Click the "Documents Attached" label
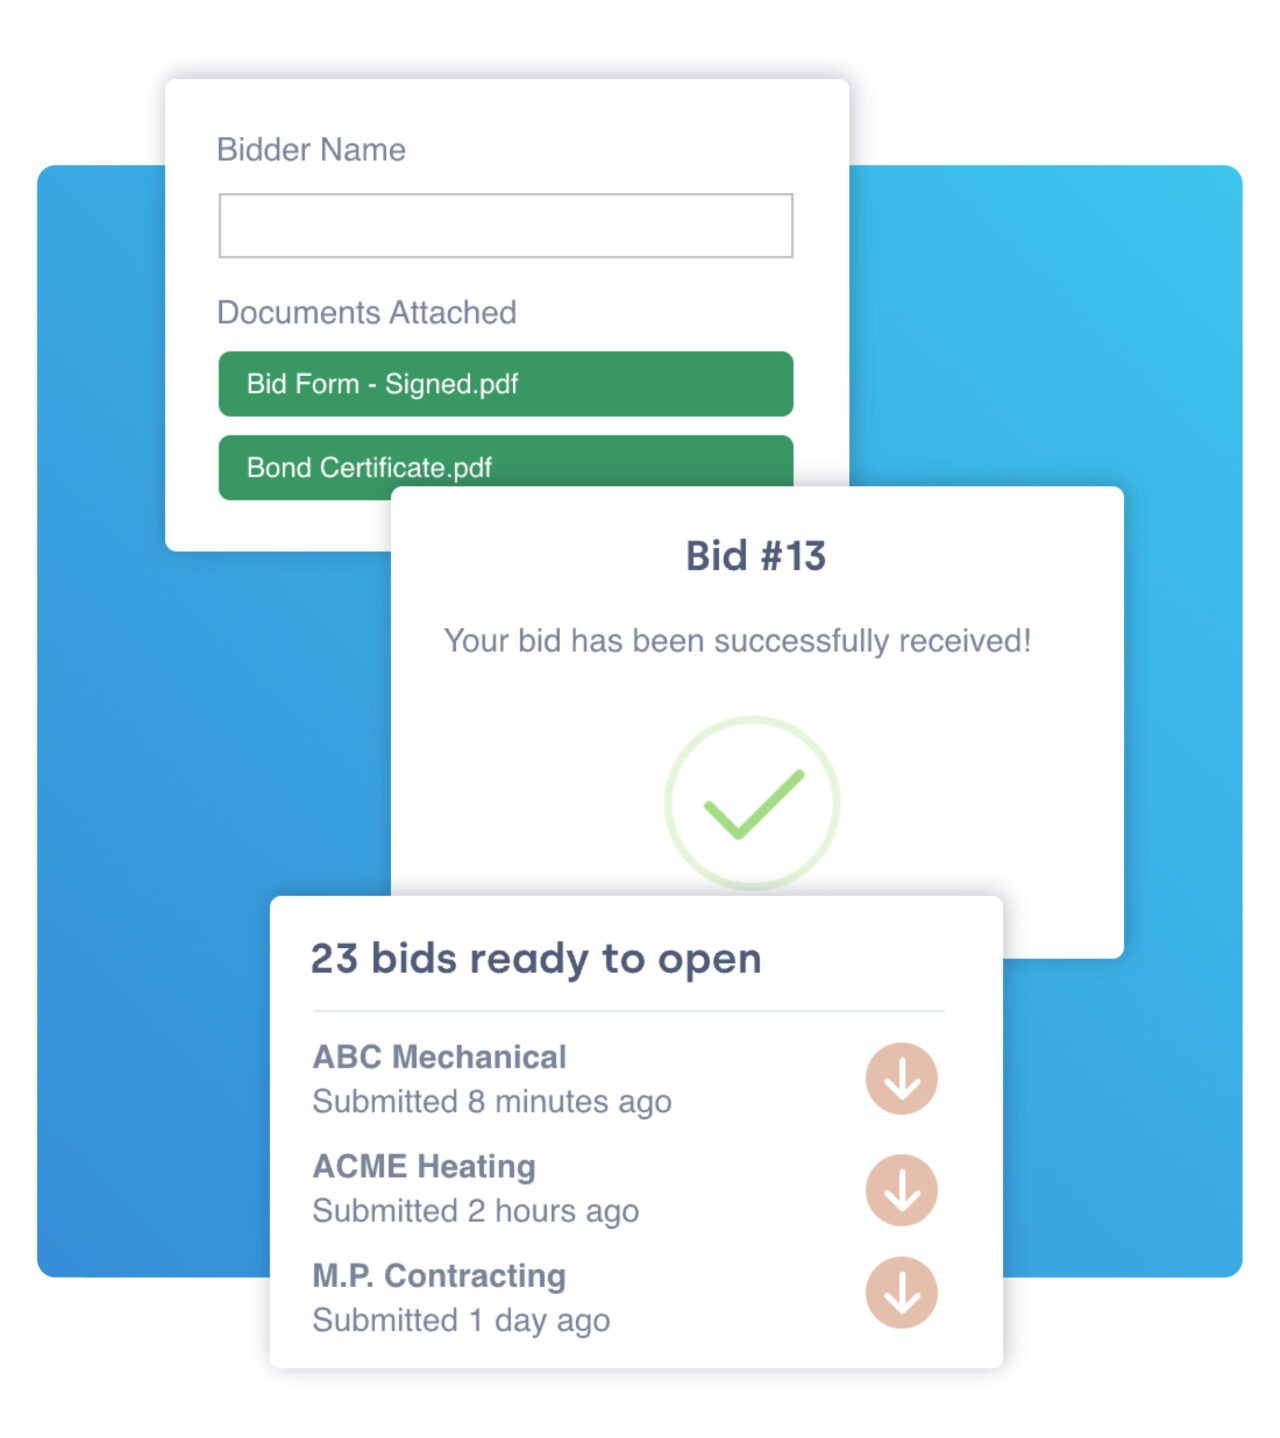1280x1438 pixels. point(366,313)
